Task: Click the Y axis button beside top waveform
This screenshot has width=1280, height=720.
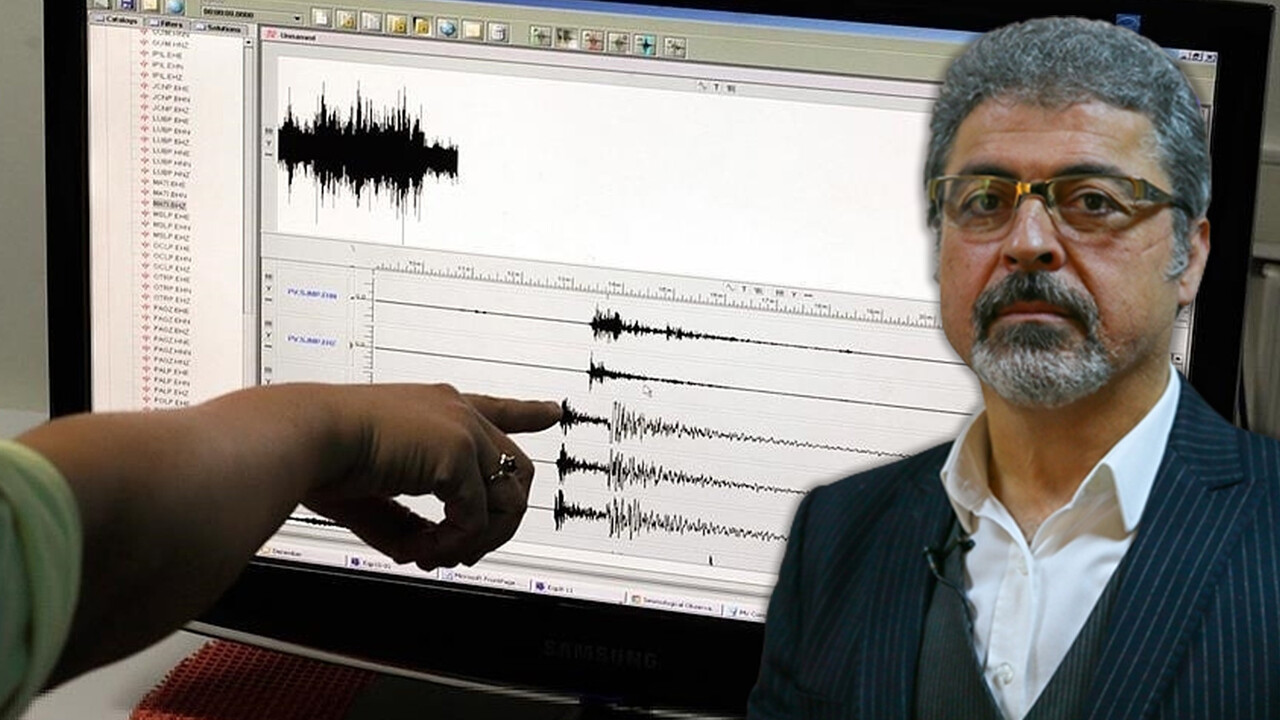Action: pos(268,143)
